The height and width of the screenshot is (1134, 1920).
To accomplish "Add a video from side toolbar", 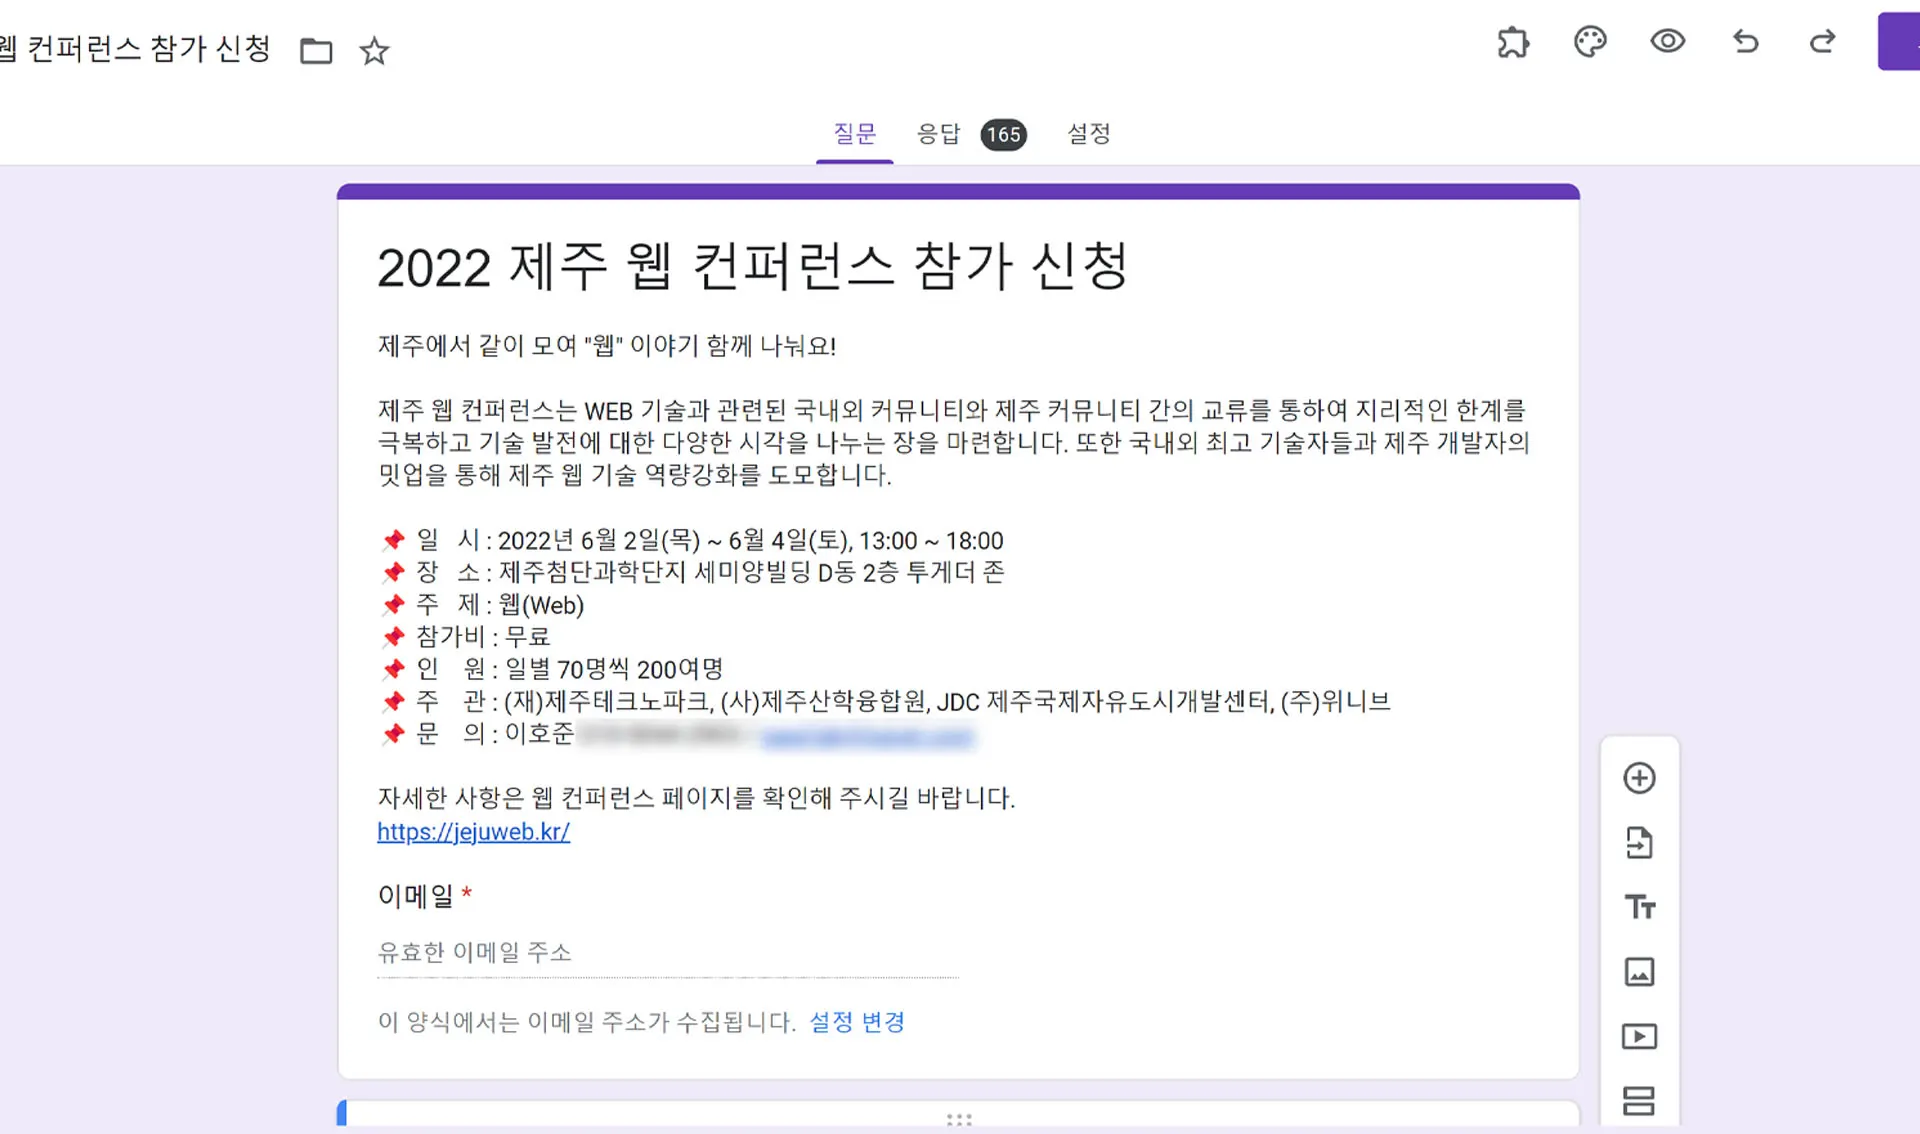I will (x=1639, y=1036).
